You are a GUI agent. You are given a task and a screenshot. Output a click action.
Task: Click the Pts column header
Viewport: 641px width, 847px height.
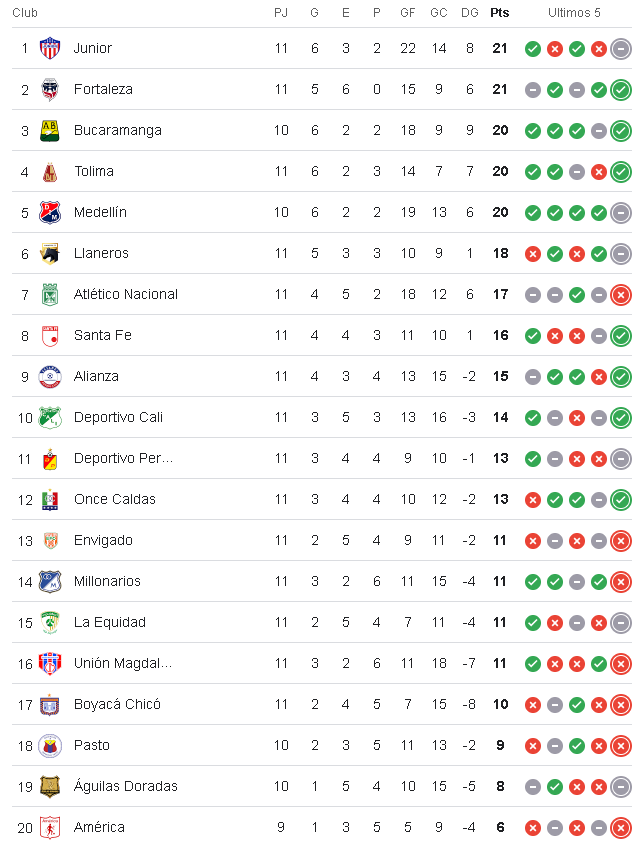[500, 13]
